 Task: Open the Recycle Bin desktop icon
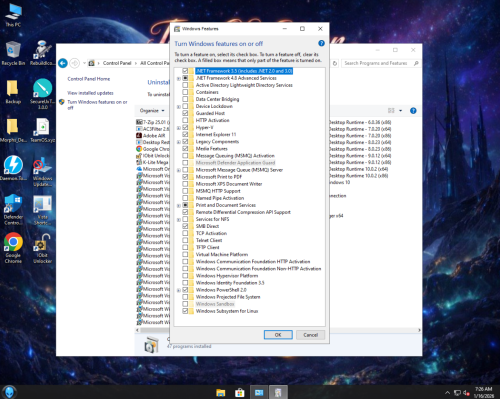coord(13,53)
